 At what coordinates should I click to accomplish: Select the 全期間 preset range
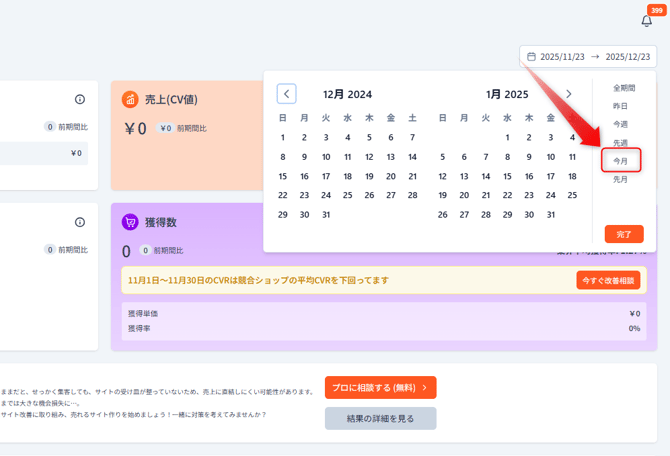click(x=624, y=88)
